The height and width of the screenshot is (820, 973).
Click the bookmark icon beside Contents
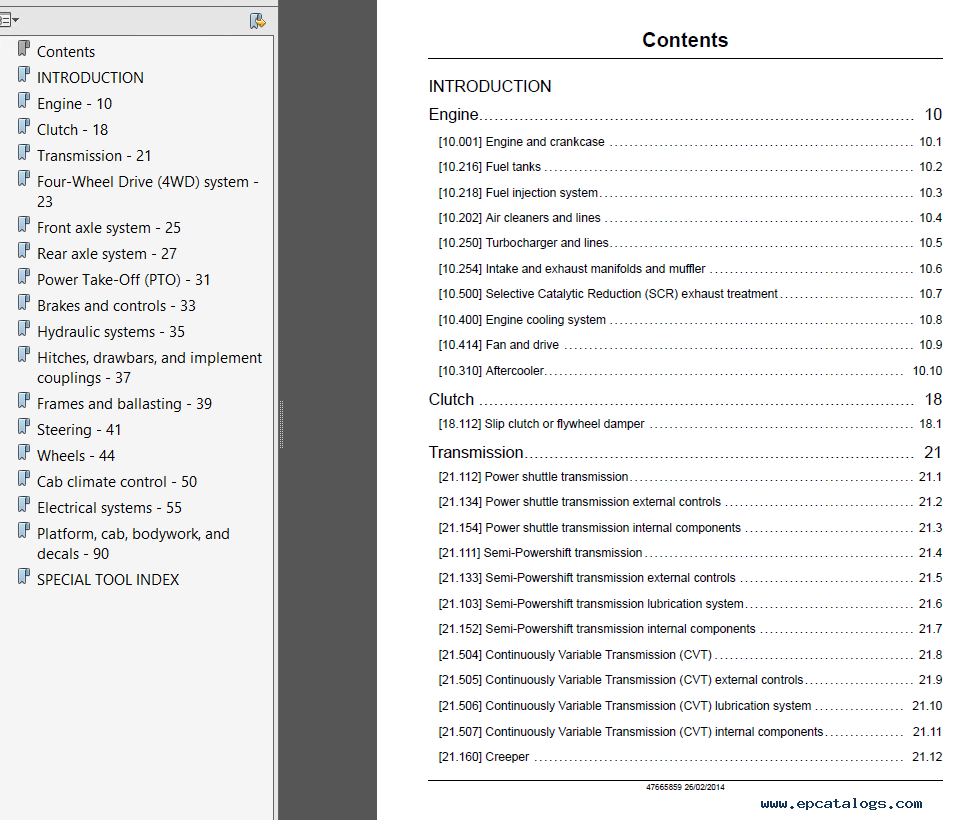tap(24, 48)
